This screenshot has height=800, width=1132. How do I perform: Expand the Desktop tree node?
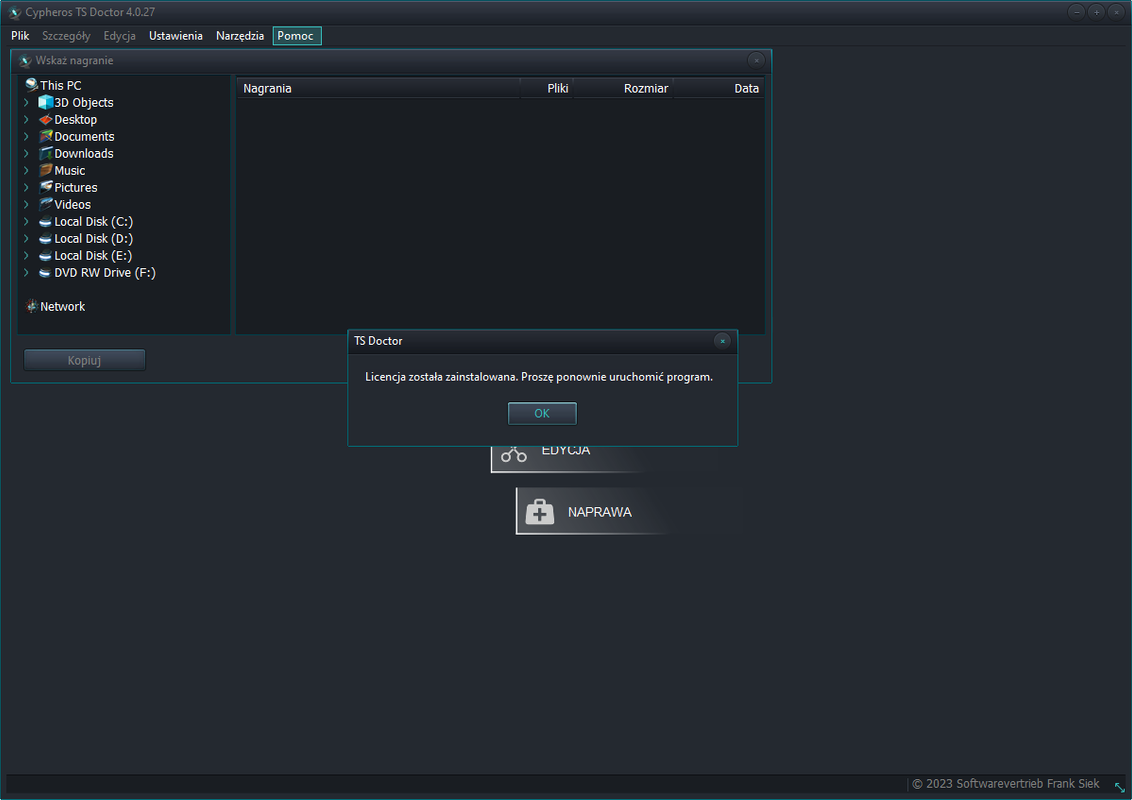click(x=27, y=119)
